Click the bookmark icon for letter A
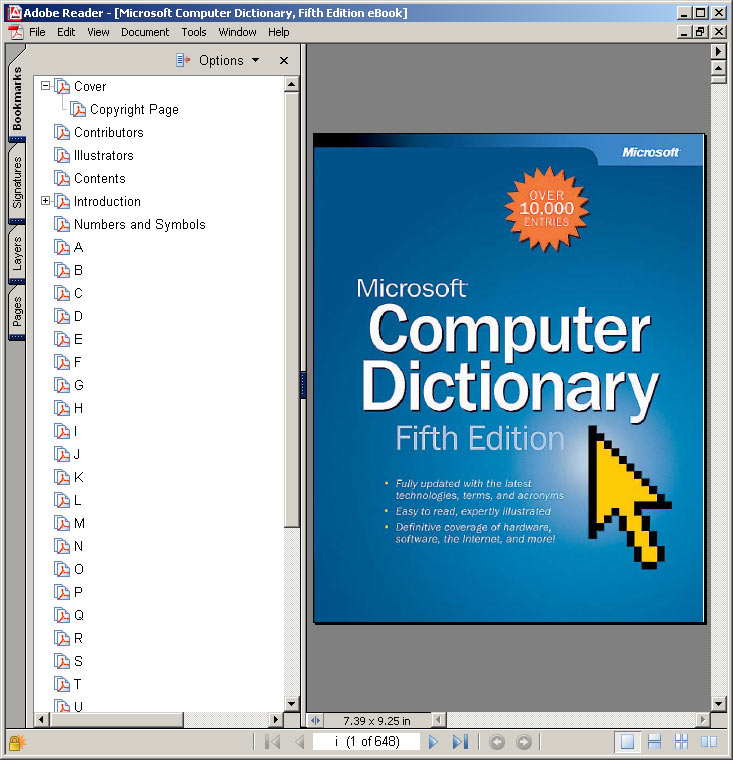Viewport: 733px width, 760px height. pos(62,247)
